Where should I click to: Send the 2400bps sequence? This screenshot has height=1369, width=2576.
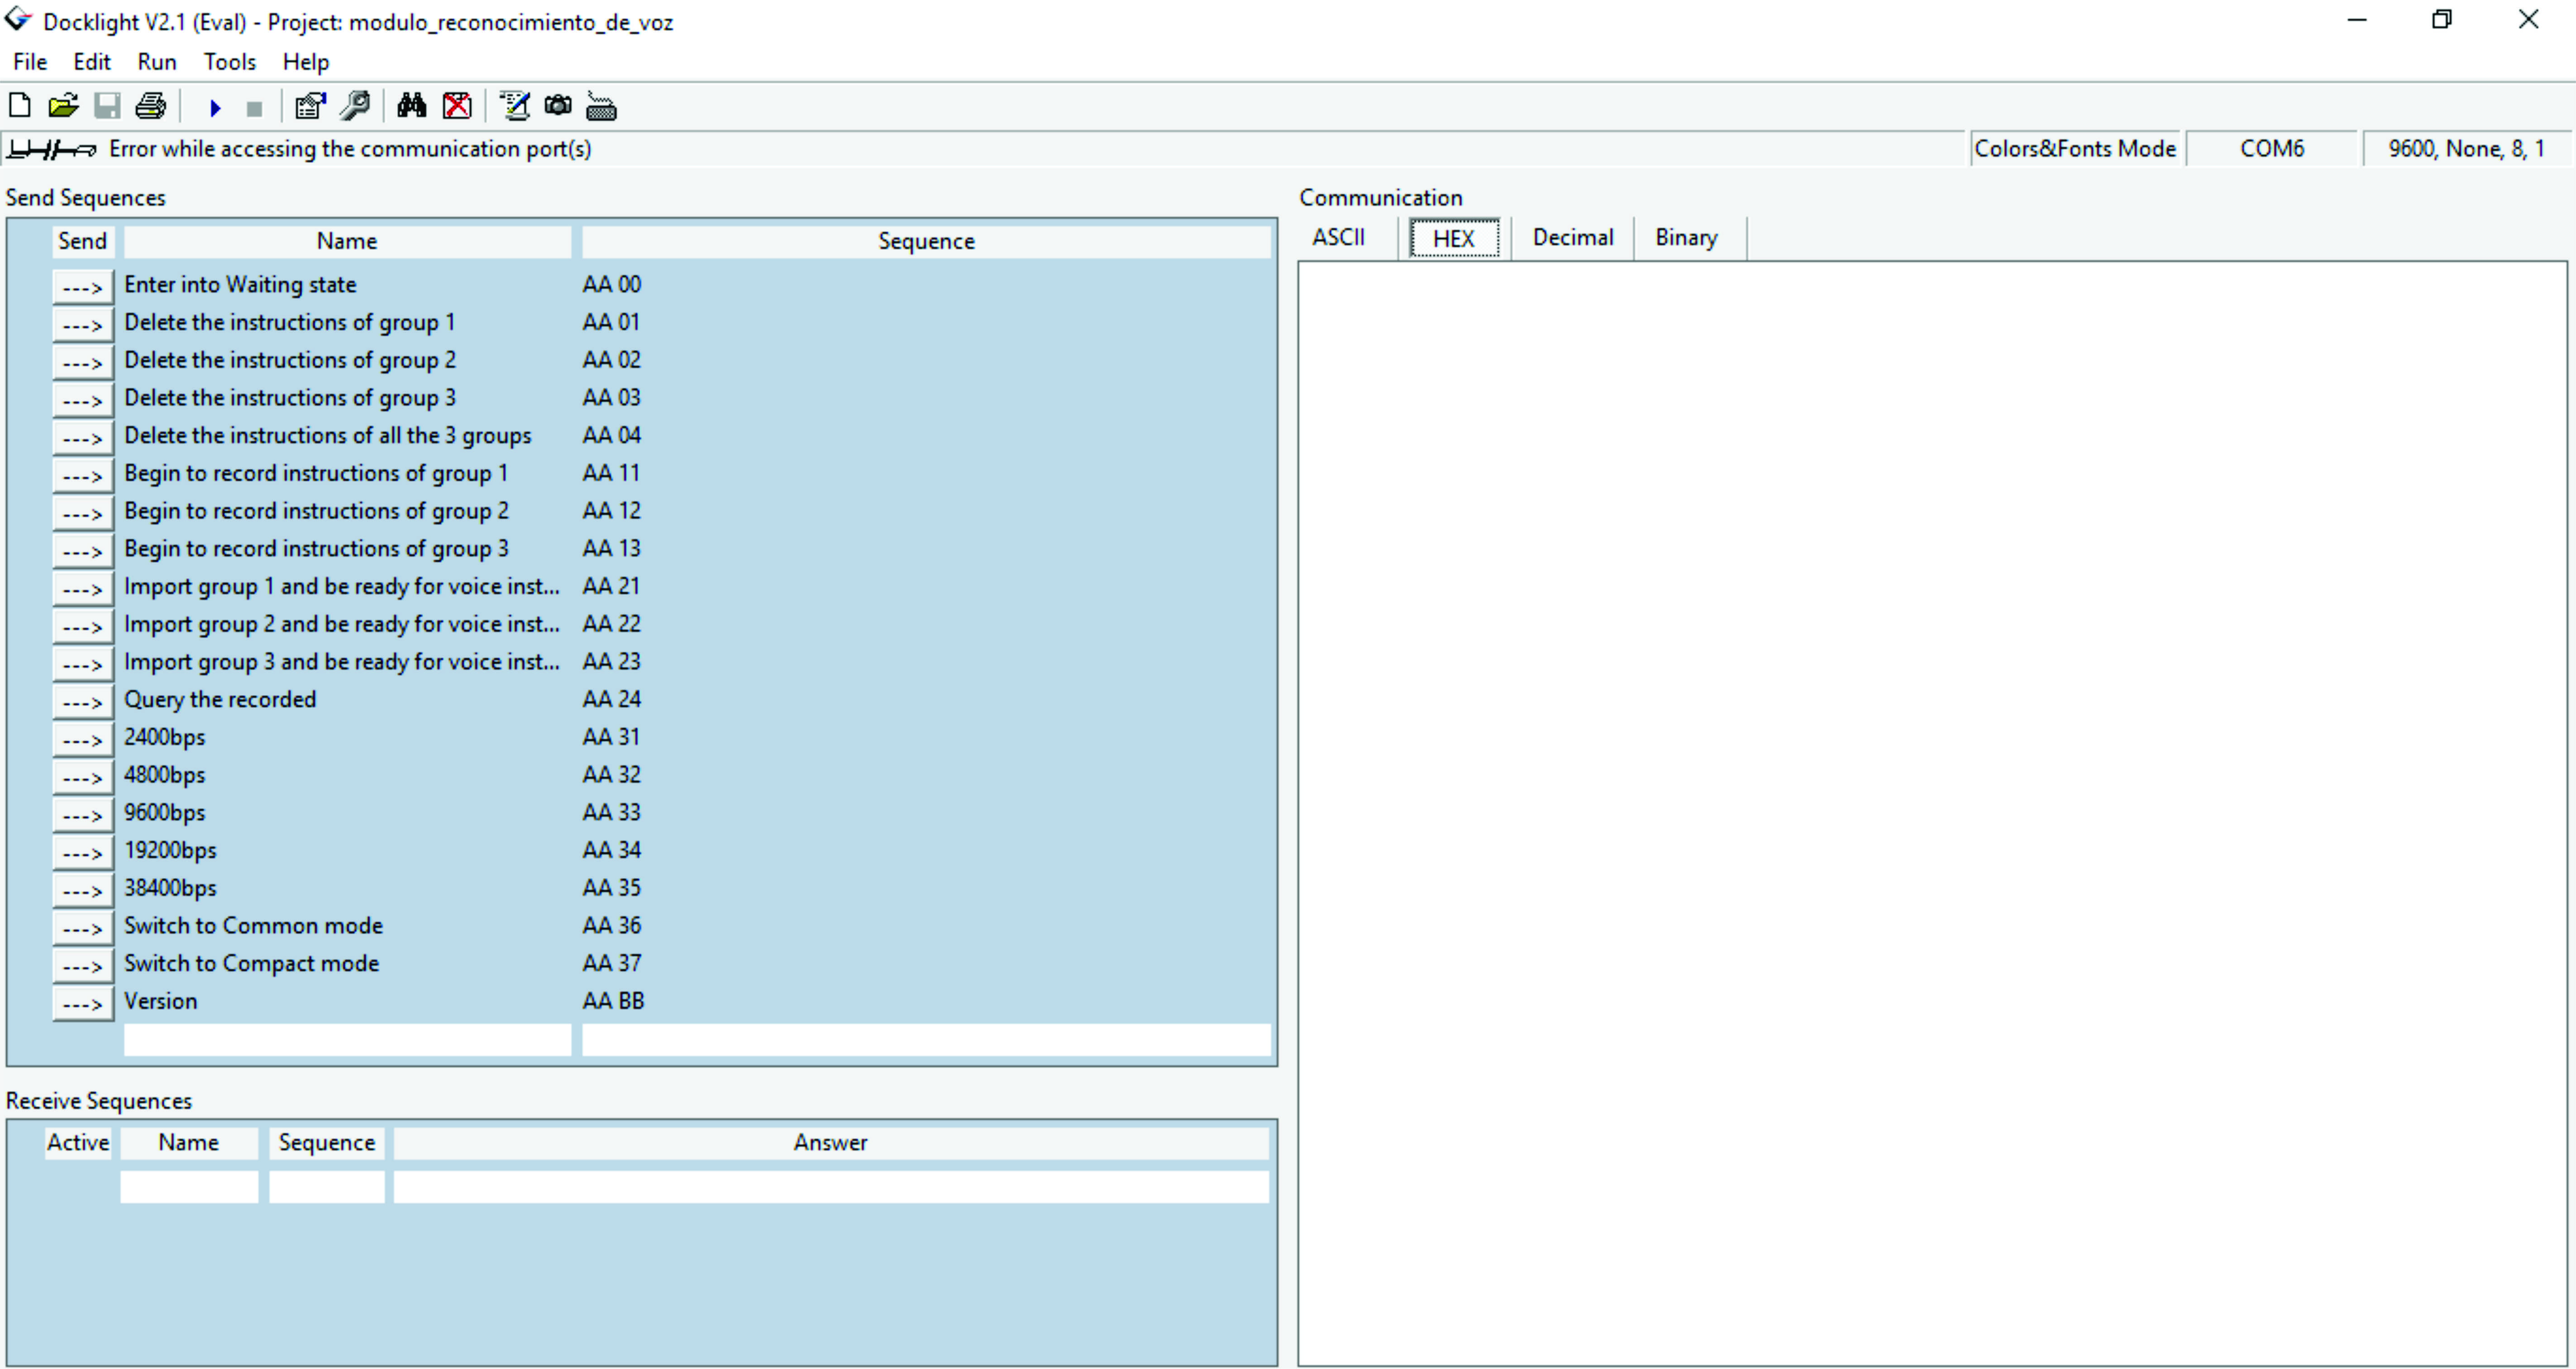(x=83, y=739)
